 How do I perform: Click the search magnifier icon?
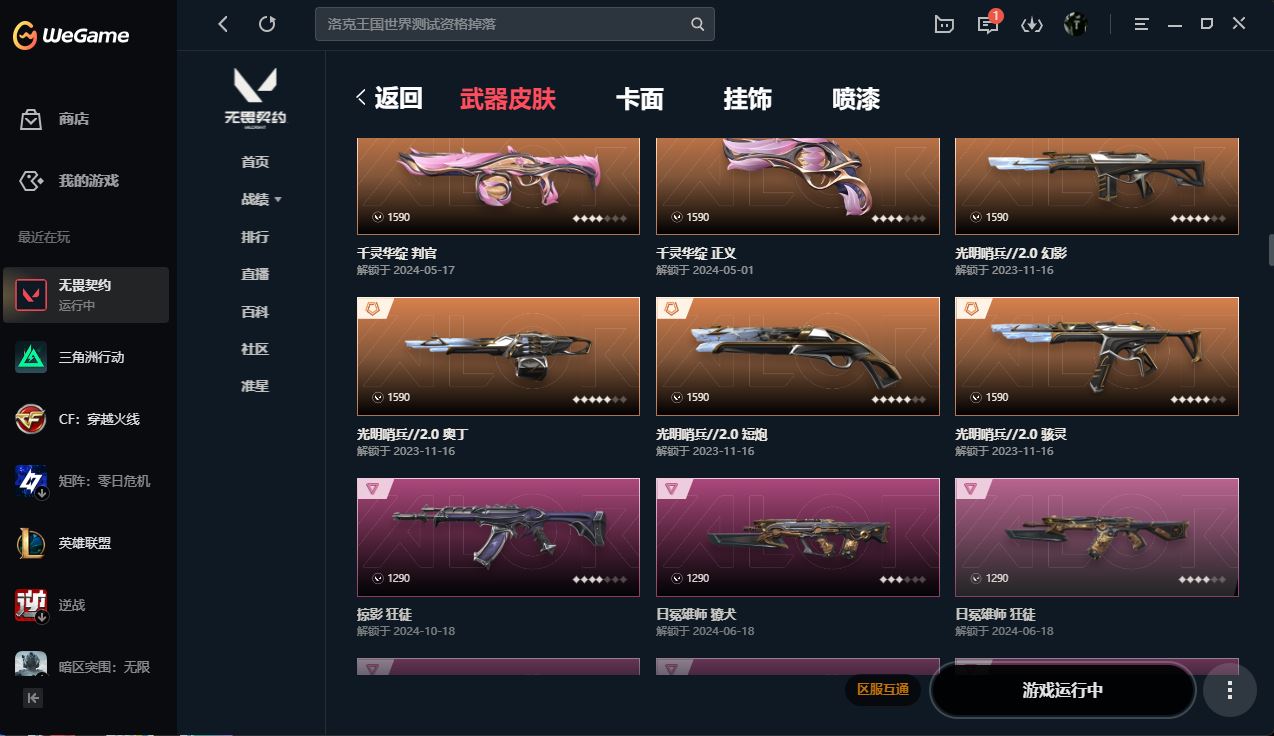click(x=698, y=24)
